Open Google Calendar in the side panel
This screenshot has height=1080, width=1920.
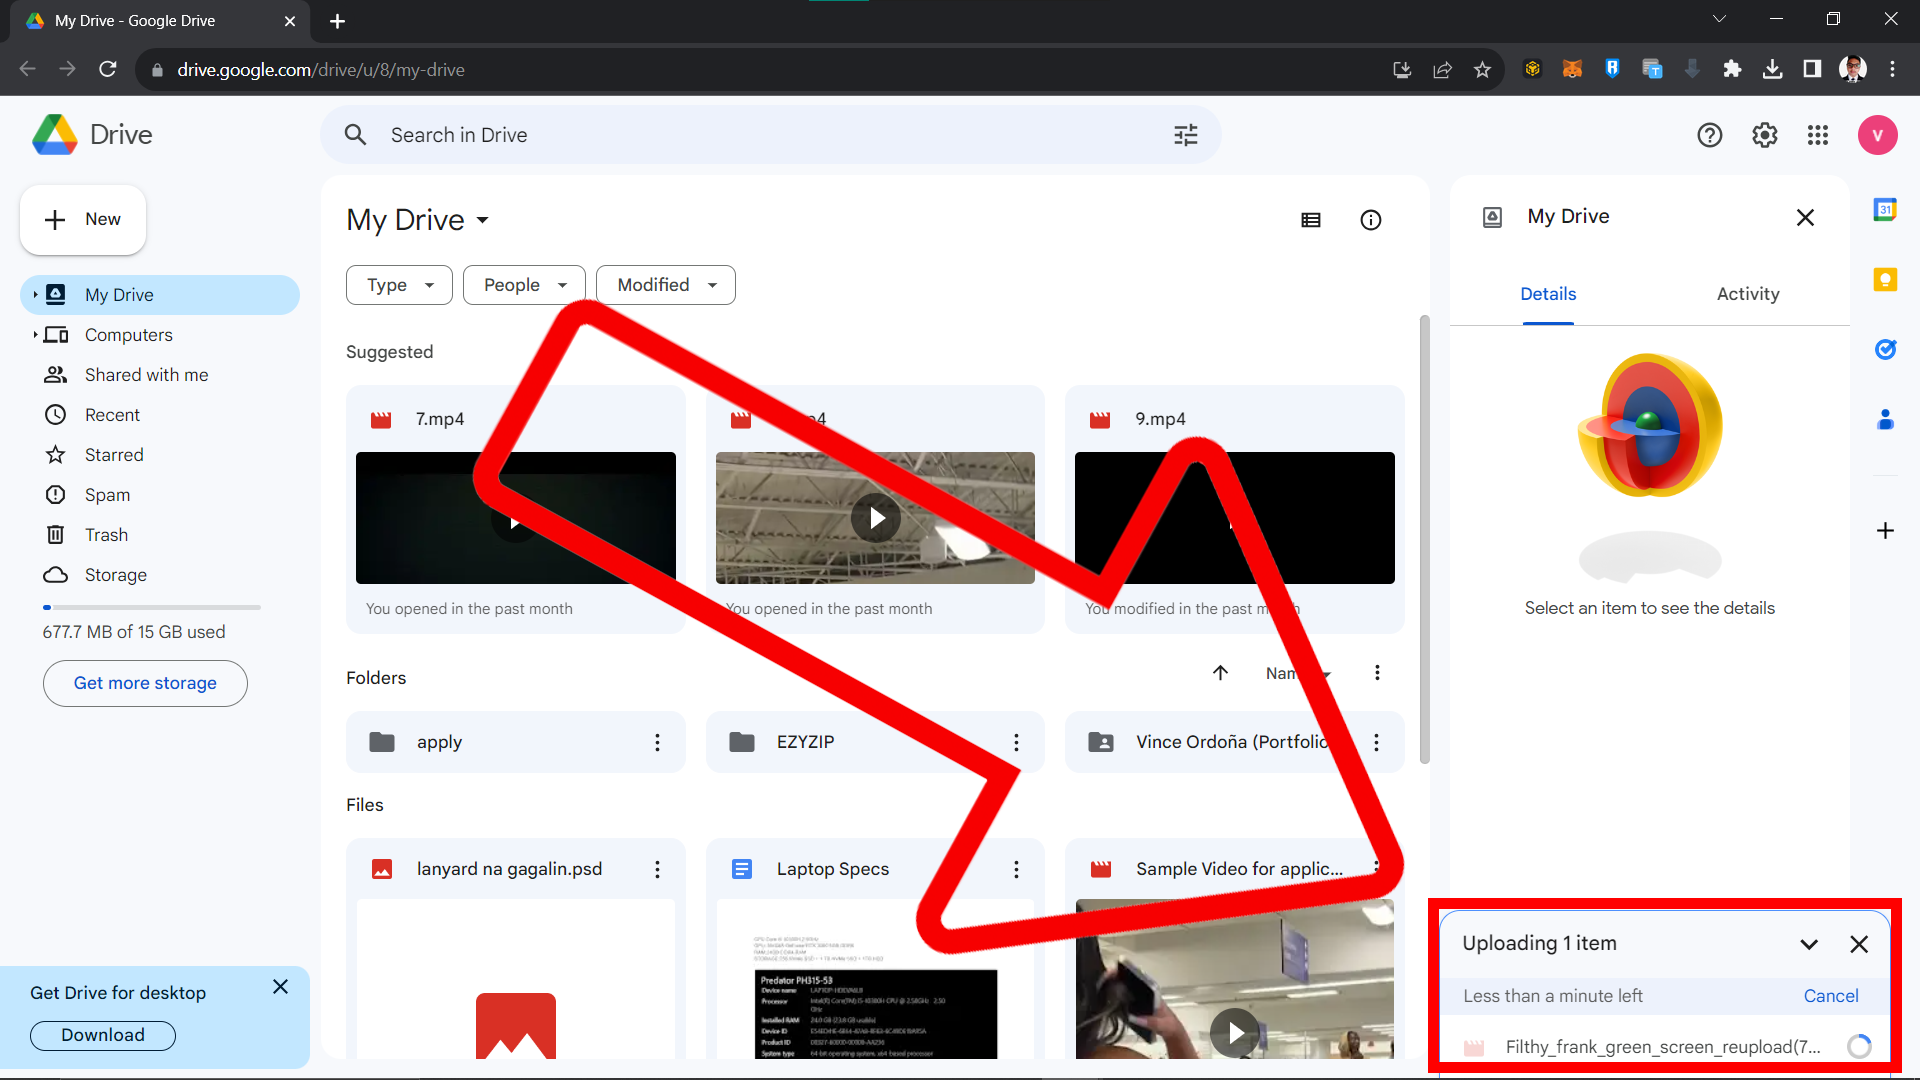coord(1886,209)
